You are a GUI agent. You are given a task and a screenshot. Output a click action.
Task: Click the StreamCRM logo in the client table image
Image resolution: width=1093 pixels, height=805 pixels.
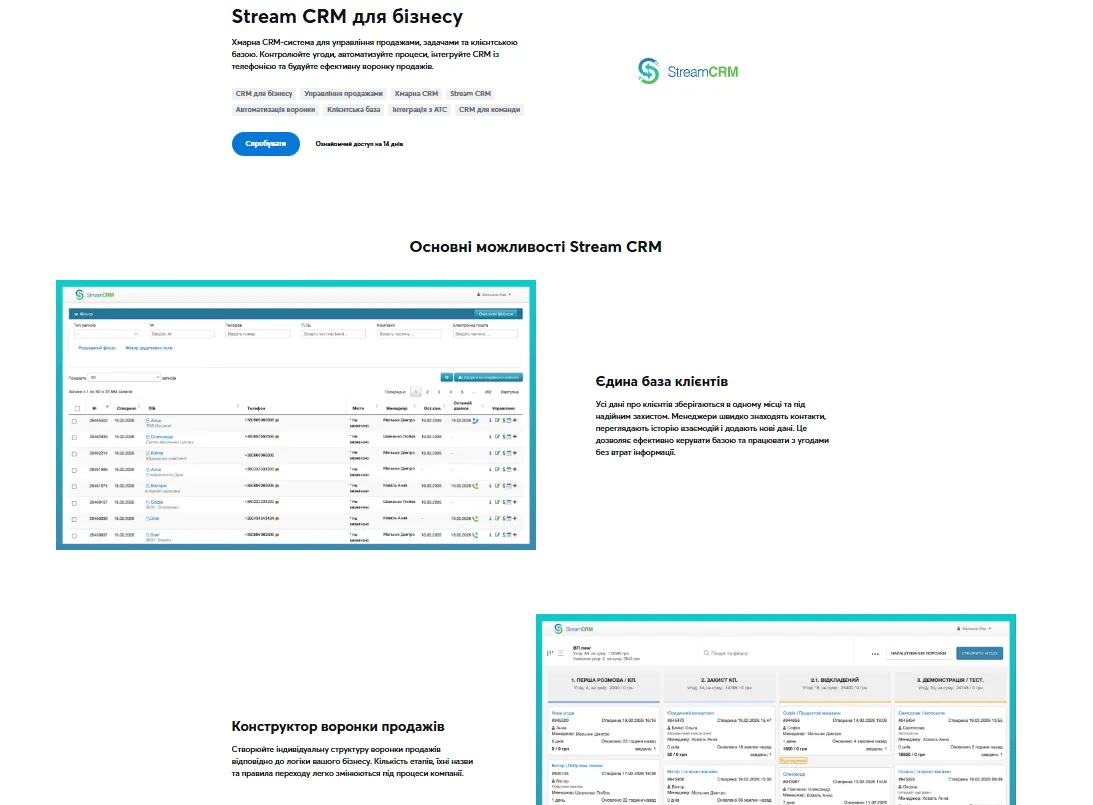95,295
